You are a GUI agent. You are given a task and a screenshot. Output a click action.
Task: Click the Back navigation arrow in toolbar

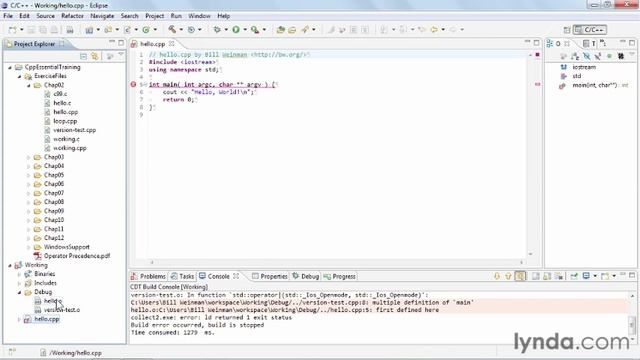(x=434, y=29)
